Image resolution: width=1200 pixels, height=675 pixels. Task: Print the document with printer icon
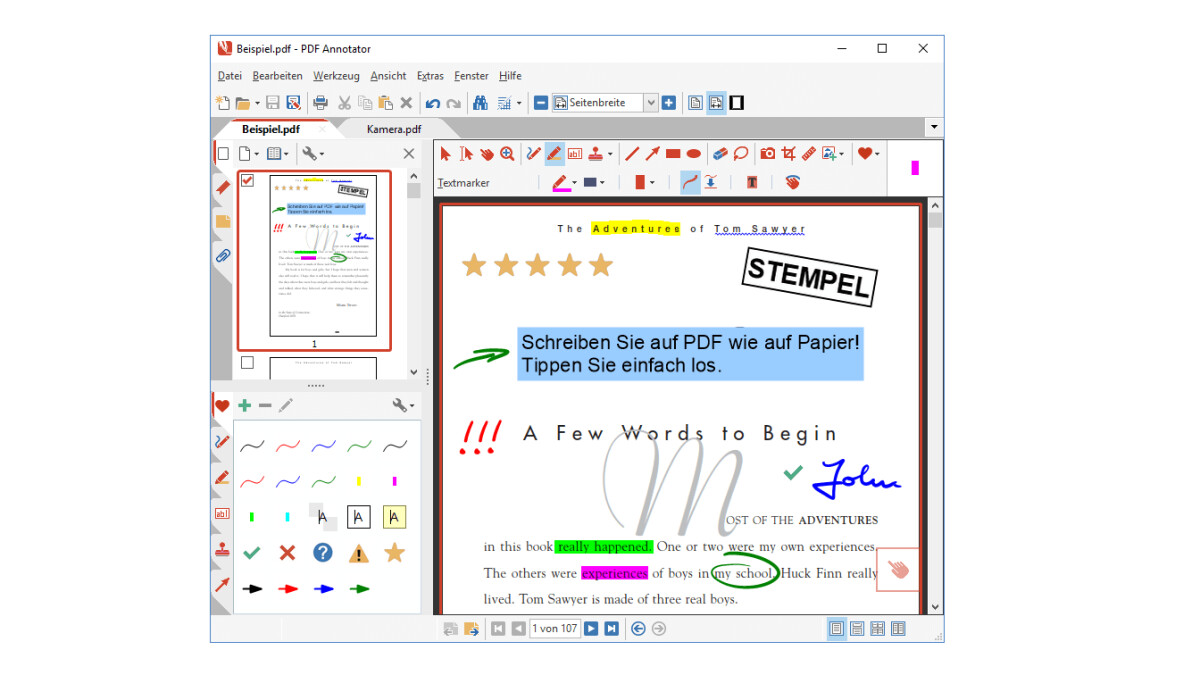pyautogui.click(x=321, y=103)
